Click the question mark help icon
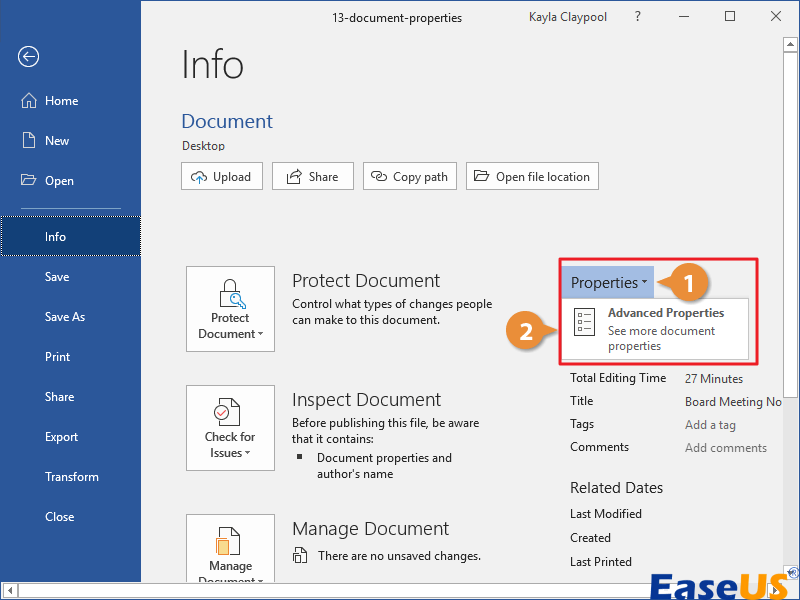The width and height of the screenshot is (800, 600). 638,17
